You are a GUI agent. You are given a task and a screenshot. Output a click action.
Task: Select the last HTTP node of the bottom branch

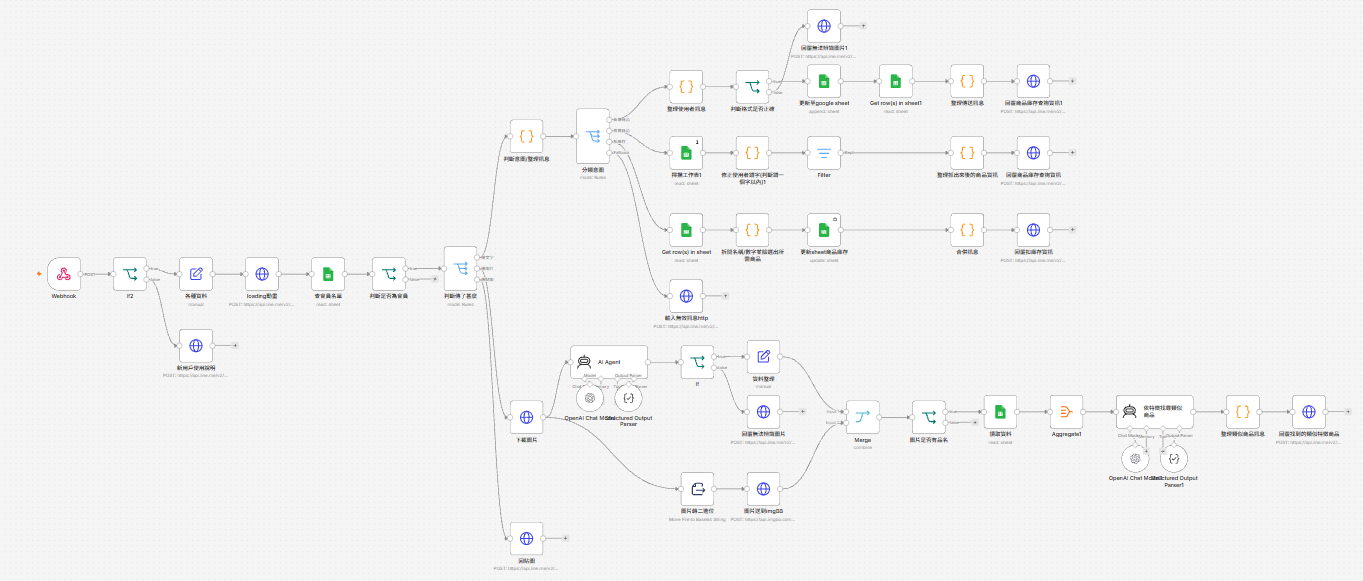1308,411
